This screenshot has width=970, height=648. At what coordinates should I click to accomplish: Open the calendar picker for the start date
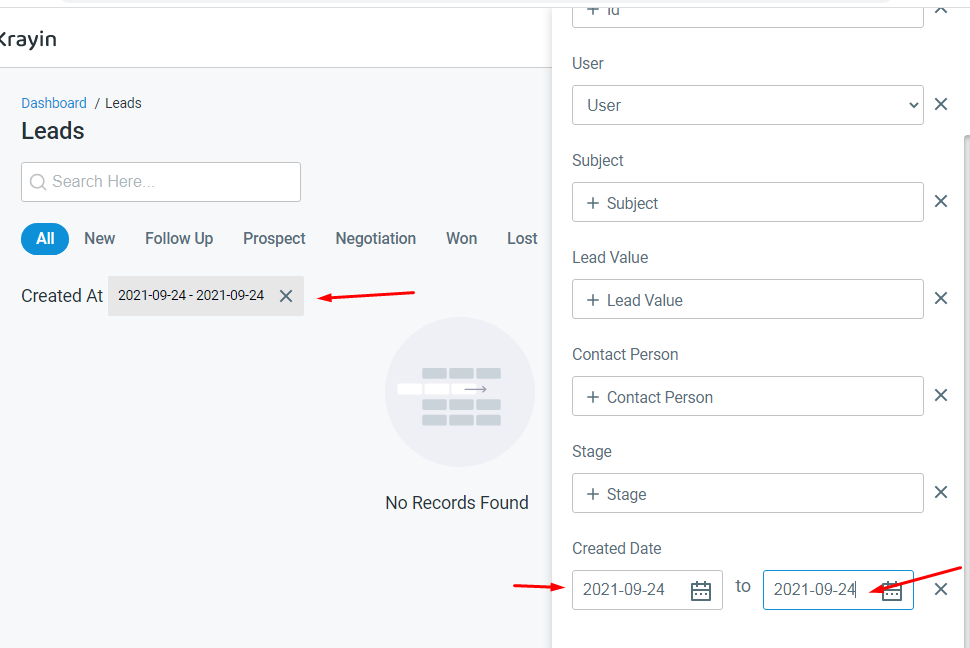[700, 590]
